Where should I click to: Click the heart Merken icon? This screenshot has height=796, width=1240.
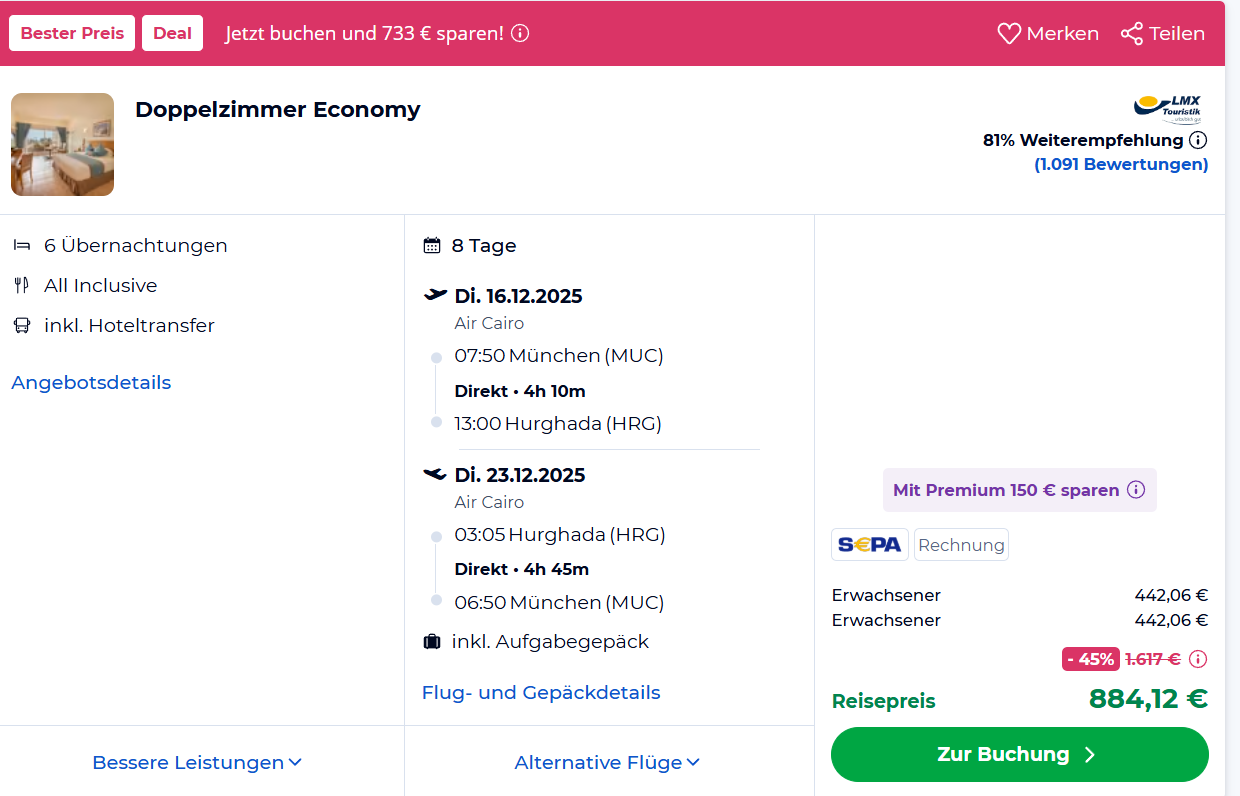(x=1009, y=33)
